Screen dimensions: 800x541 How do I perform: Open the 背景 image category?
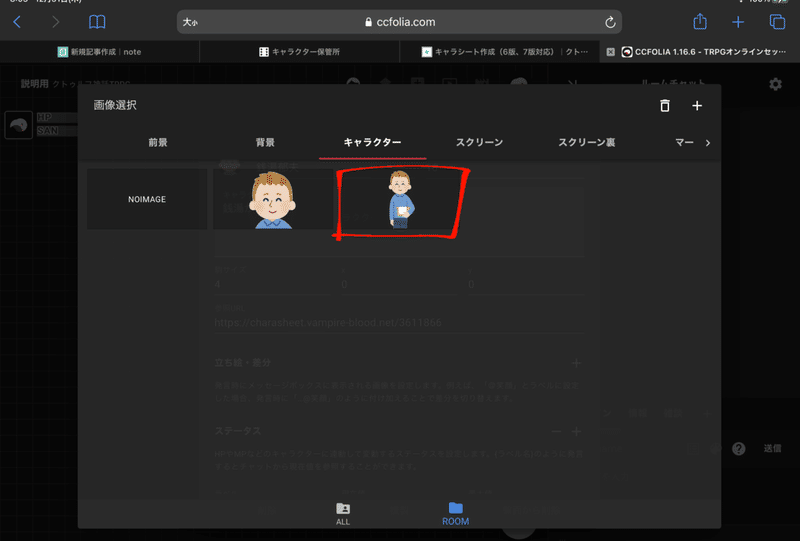point(265,142)
